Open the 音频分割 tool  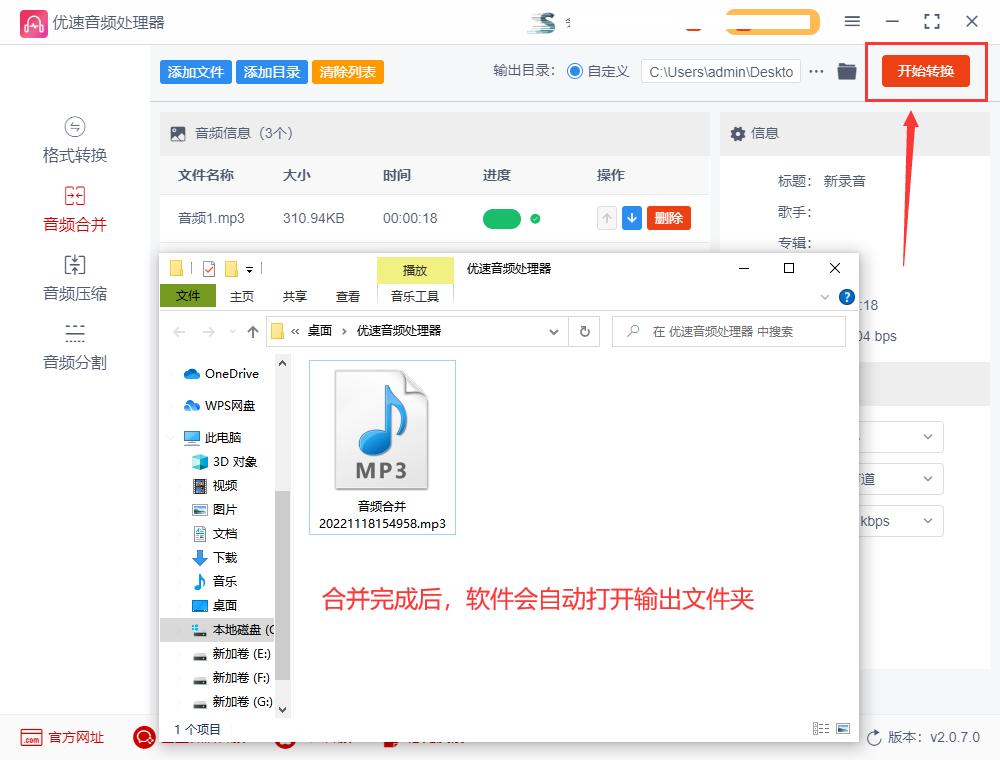[x=74, y=347]
